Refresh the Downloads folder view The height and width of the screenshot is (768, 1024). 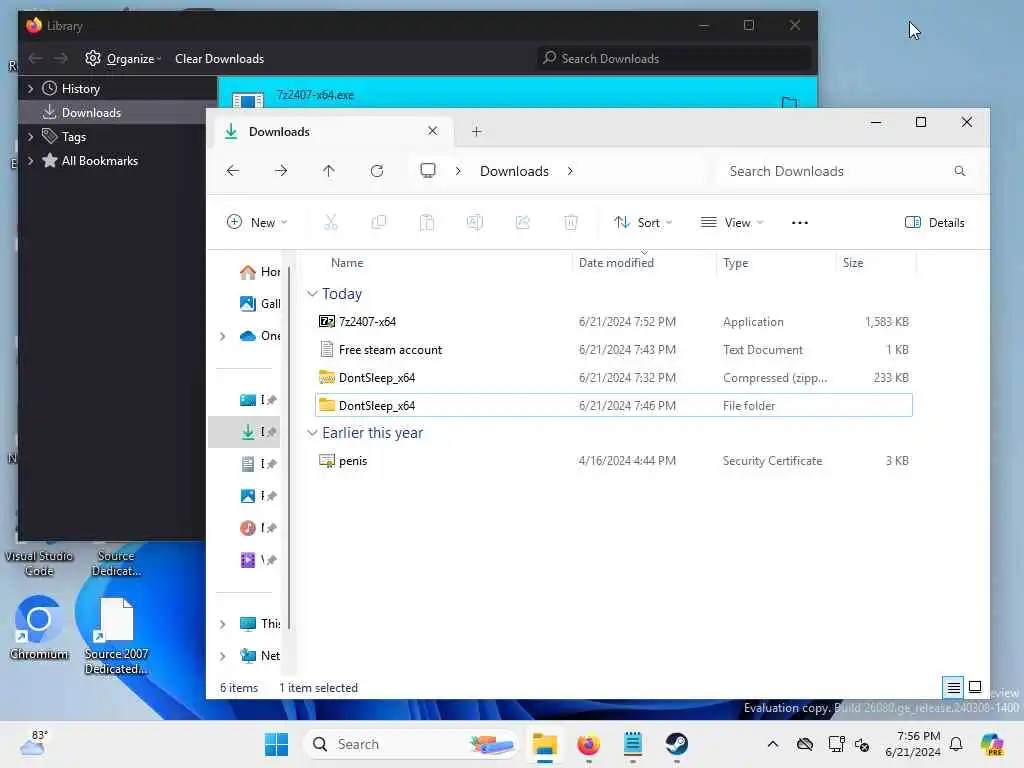click(x=377, y=171)
